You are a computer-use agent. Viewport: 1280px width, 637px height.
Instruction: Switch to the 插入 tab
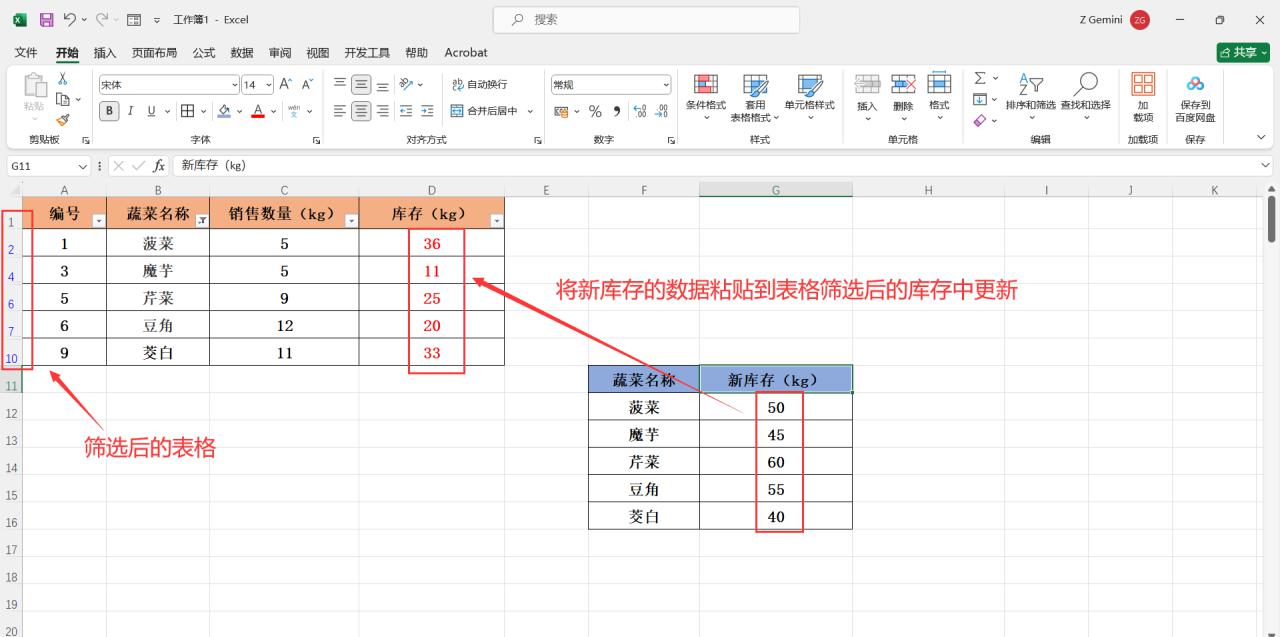(x=105, y=52)
